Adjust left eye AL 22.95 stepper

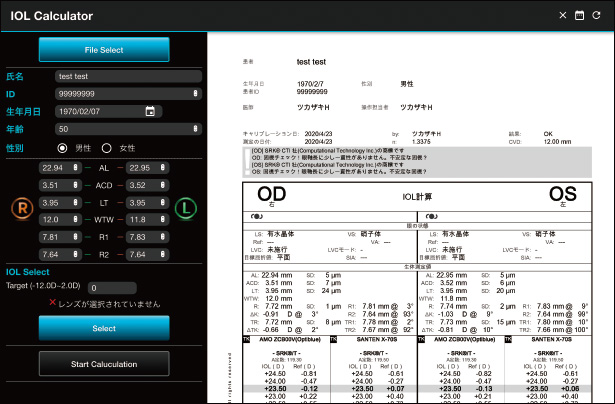coord(162,167)
